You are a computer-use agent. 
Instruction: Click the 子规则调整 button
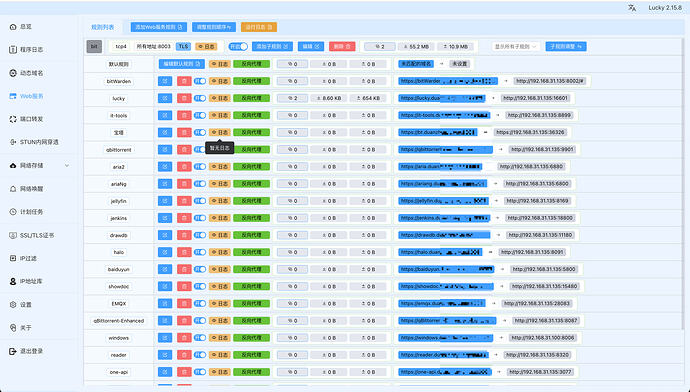[566, 46]
